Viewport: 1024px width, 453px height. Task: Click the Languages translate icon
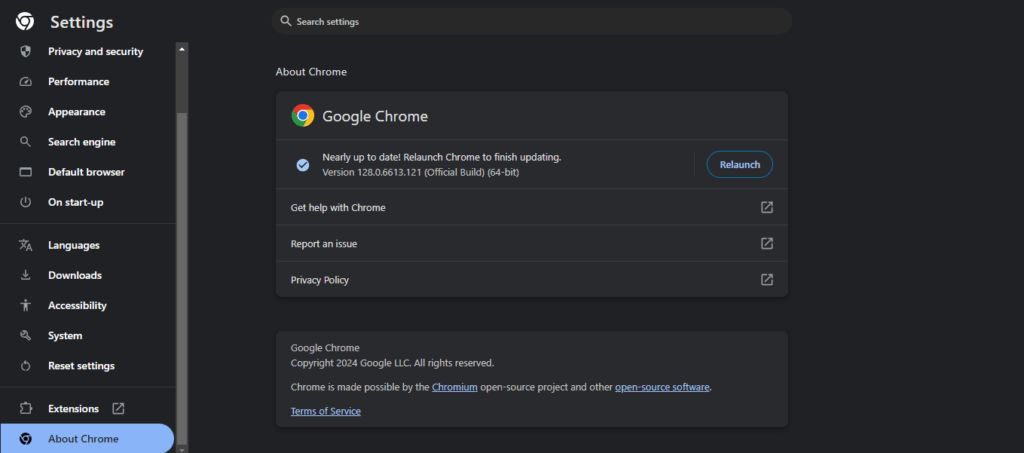tap(25, 245)
